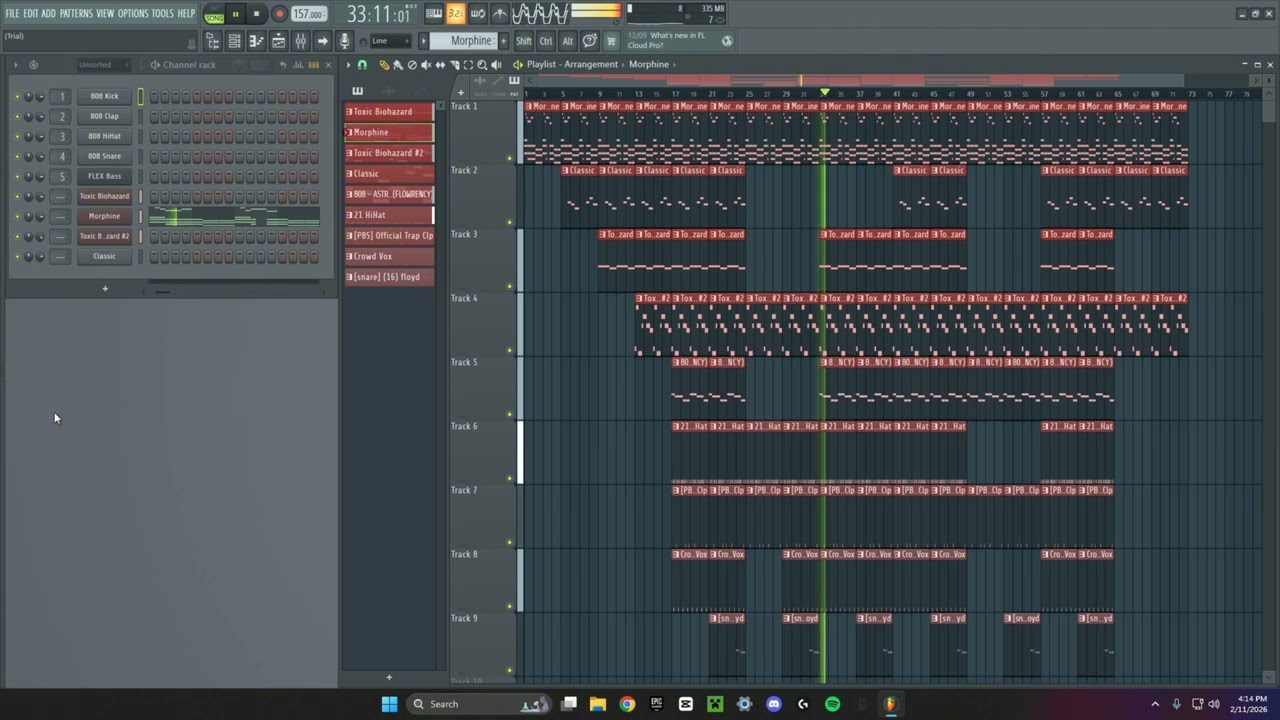Mute the 808 Snare channel
Image resolution: width=1280 pixels, height=720 pixels.
[x=16, y=156]
